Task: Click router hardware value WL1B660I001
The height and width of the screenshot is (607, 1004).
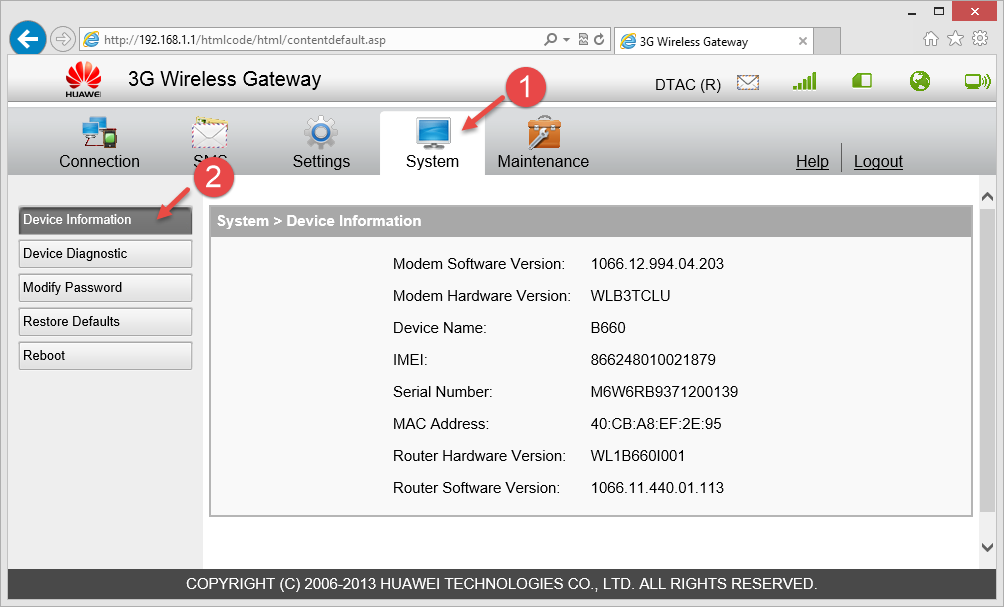Action: coord(637,456)
